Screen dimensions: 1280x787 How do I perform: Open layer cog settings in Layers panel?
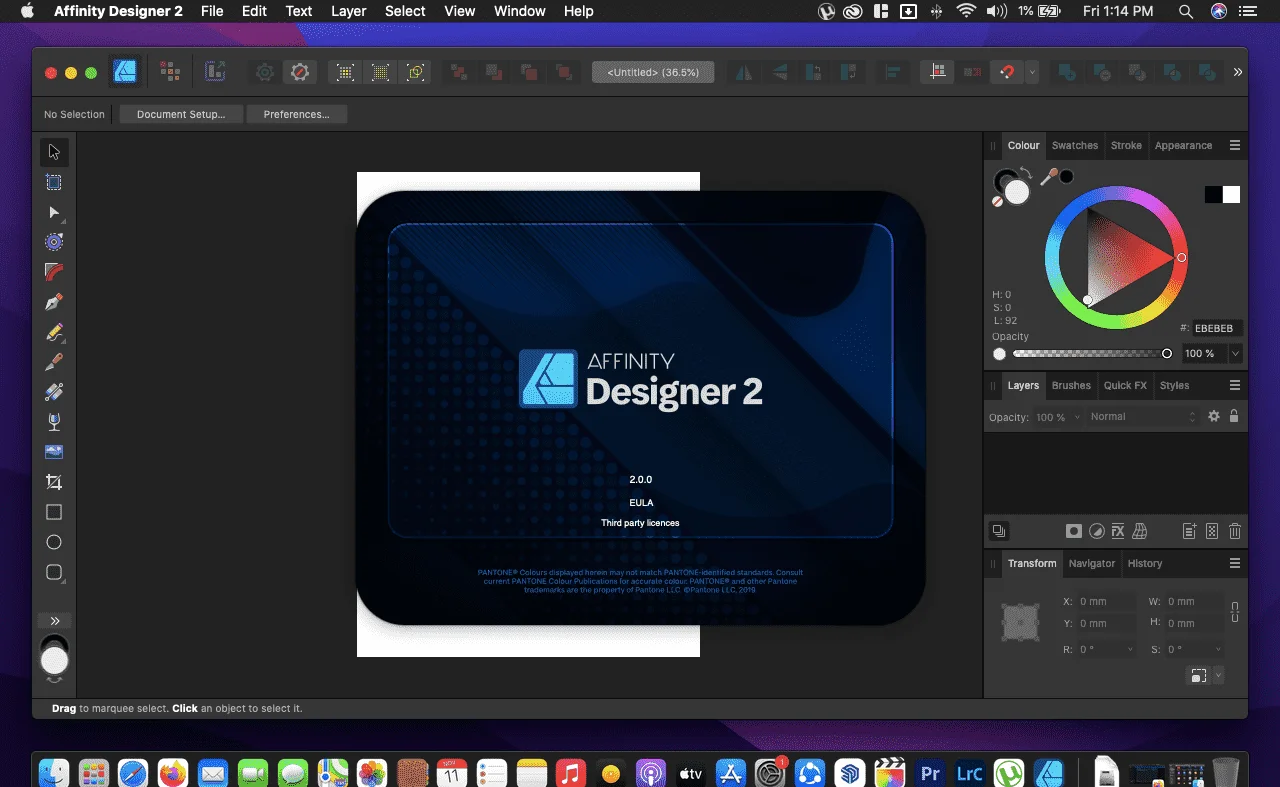click(x=1214, y=417)
